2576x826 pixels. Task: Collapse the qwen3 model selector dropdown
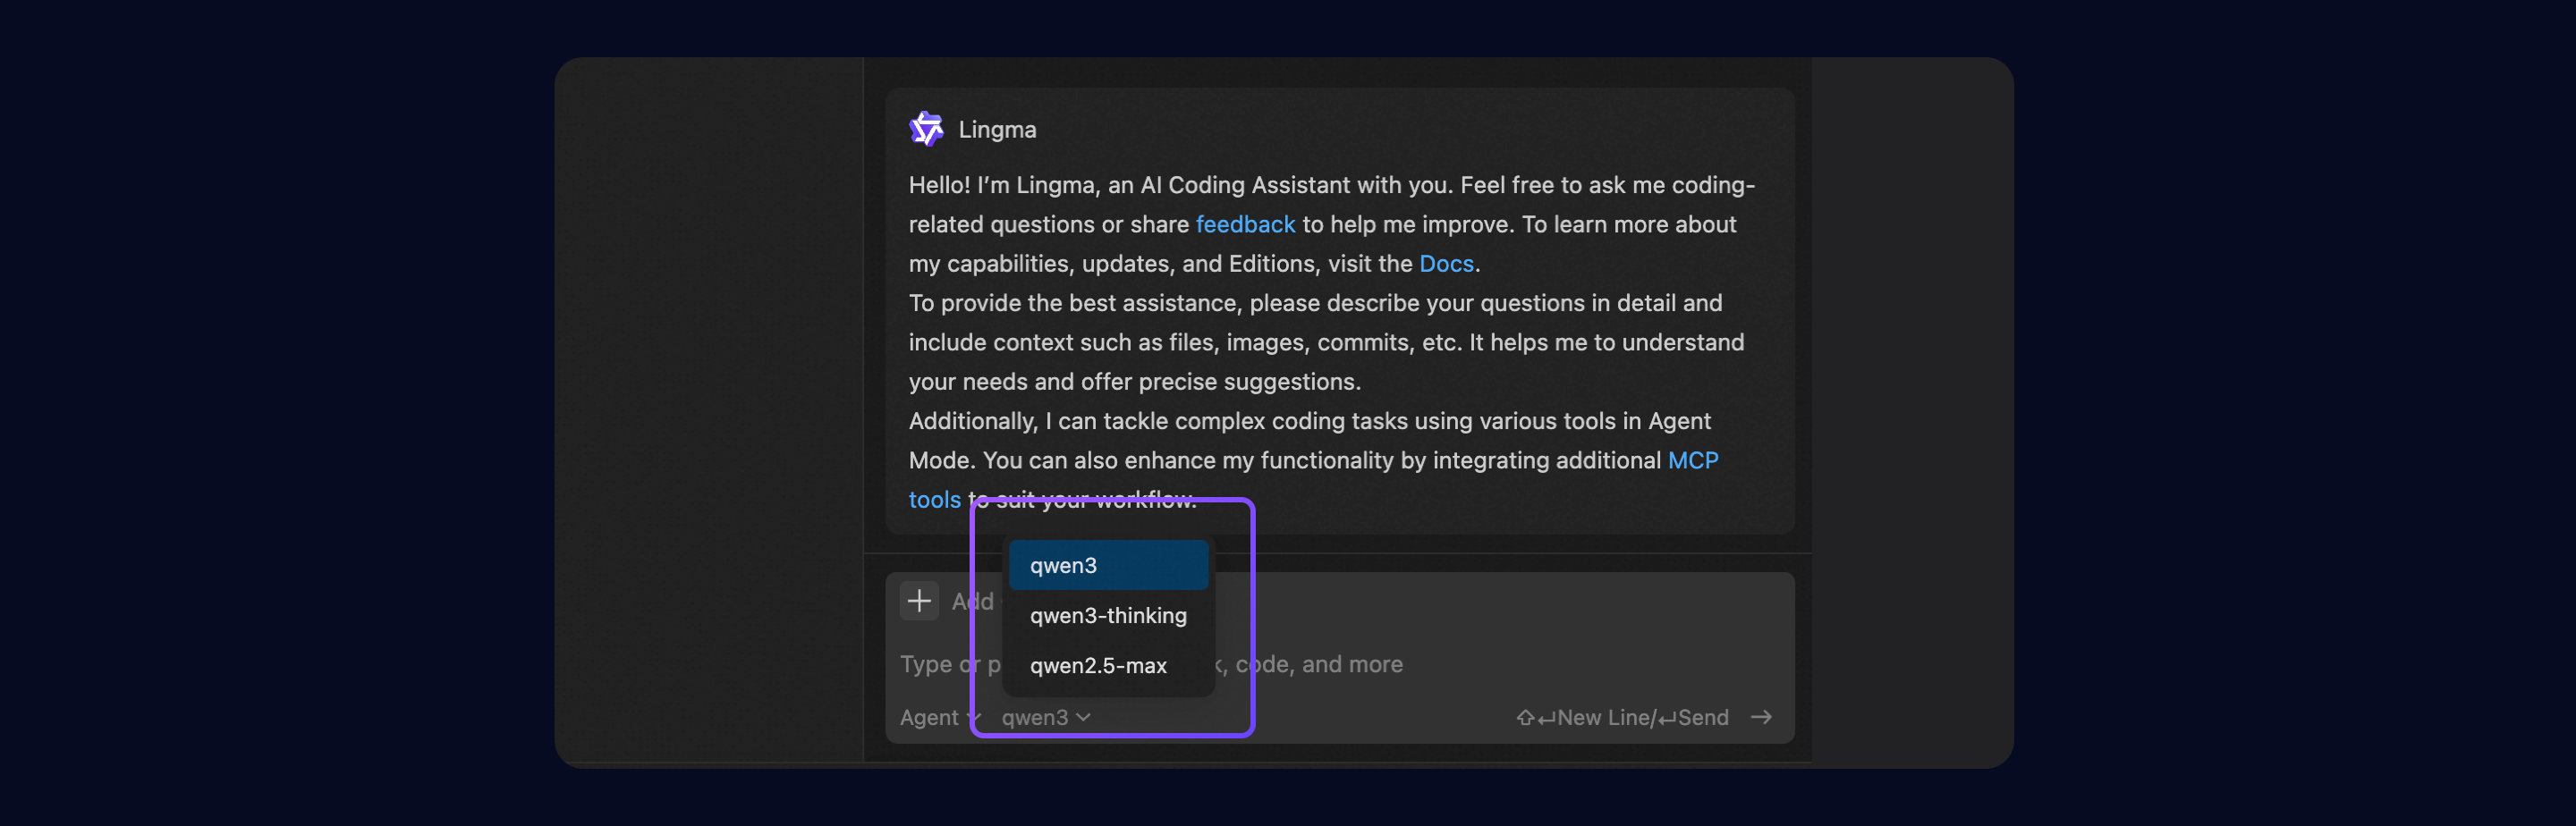point(1044,718)
